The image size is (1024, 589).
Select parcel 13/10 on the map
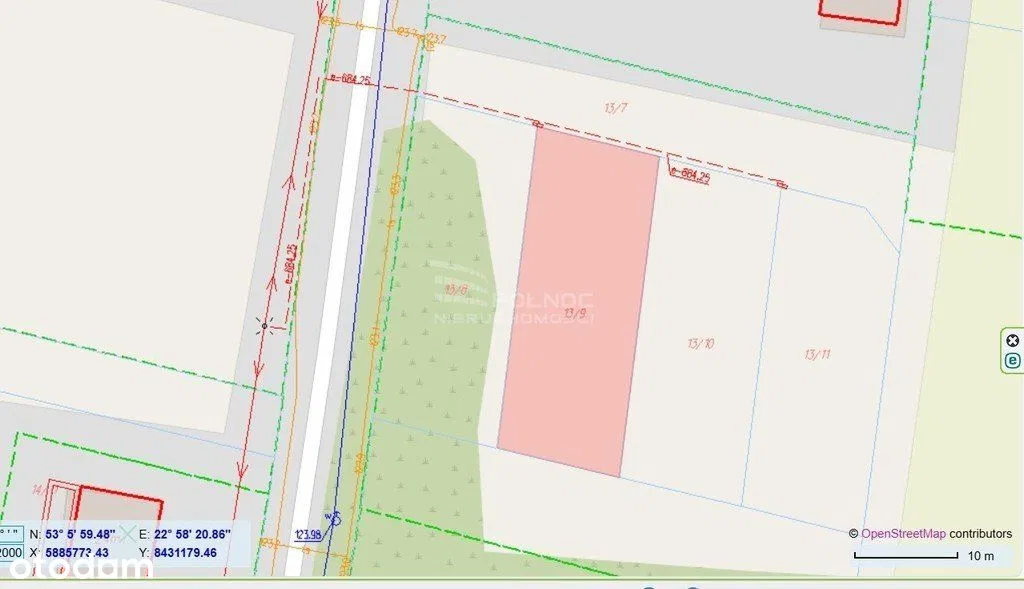pyautogui.click(x=701, y=343)
